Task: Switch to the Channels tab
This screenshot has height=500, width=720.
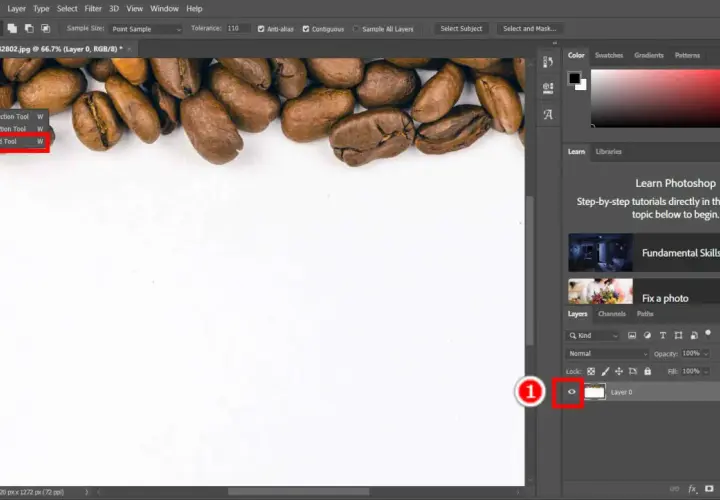Action: (612, 314)
